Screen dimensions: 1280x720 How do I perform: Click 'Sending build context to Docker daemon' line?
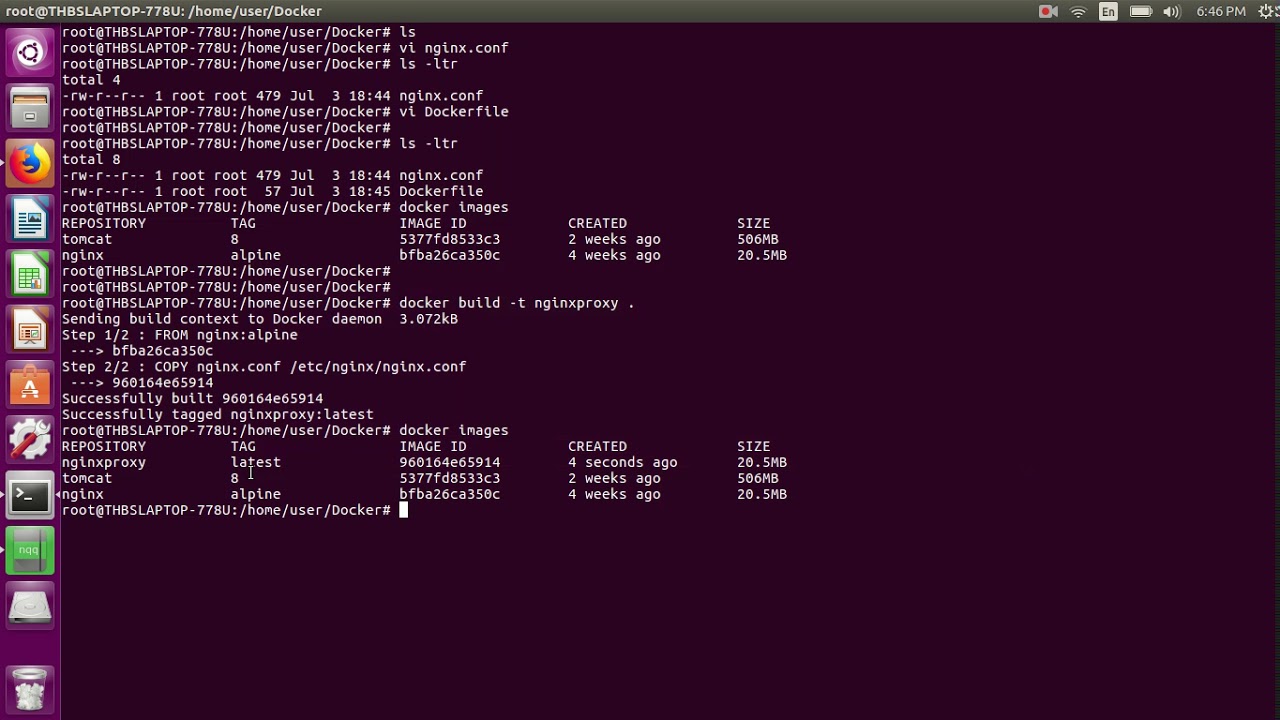pyautogui.click(x=260, y=319)
